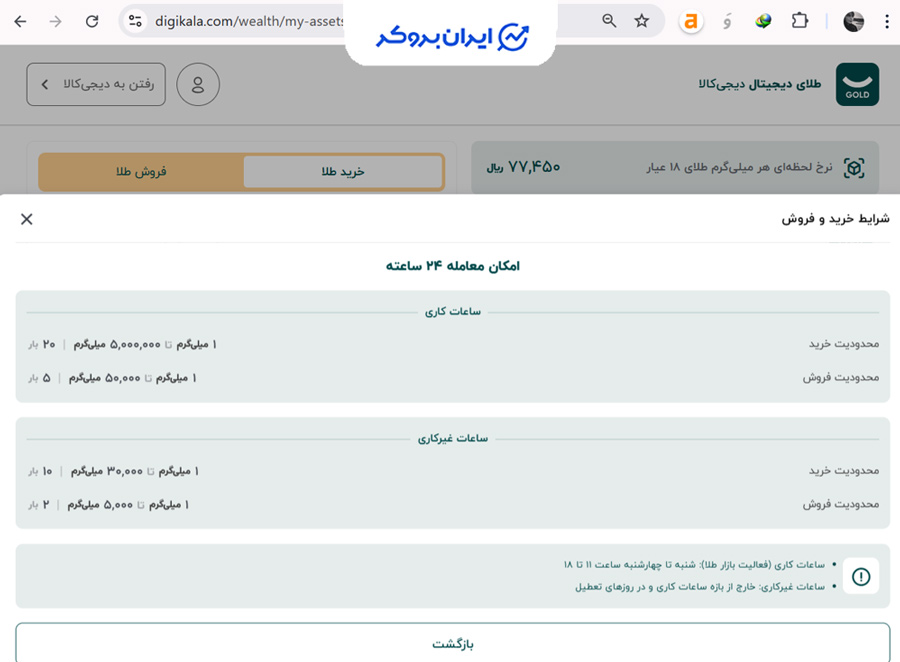This screenshot has height=662, width=900.
Task: Open Chrome's three-dot menu
Action: click(x=888, y=20)
